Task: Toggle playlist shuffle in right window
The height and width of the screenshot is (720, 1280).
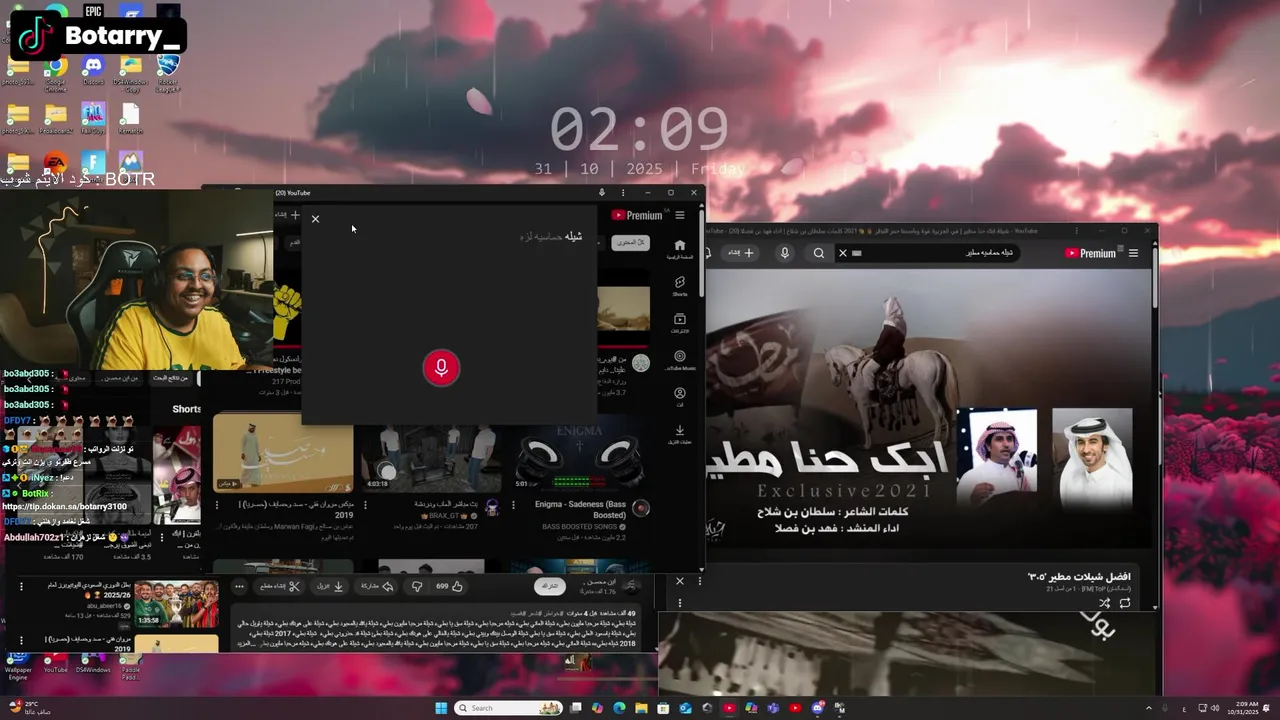Action: pos(1104,603)
